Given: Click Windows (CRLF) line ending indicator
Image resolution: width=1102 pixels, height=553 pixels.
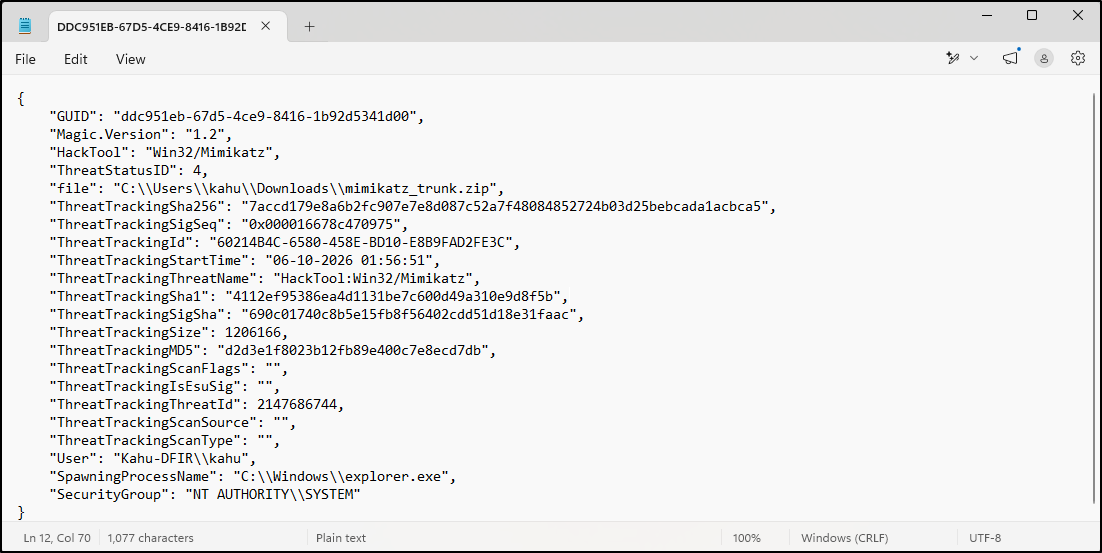Looking at the screenshot, I should point(844,538).
